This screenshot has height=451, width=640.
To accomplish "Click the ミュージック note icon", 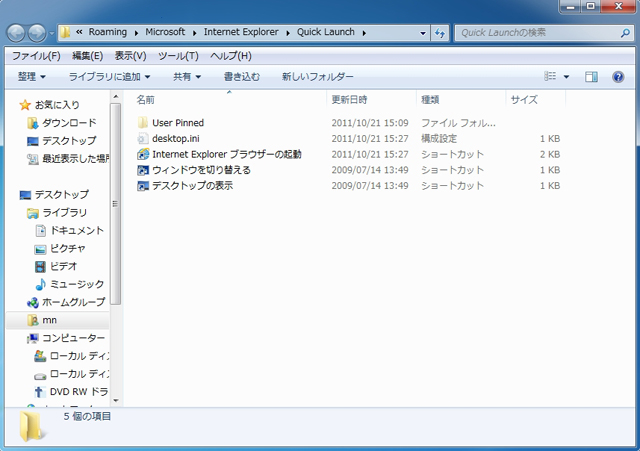I will tap(40, 284).
